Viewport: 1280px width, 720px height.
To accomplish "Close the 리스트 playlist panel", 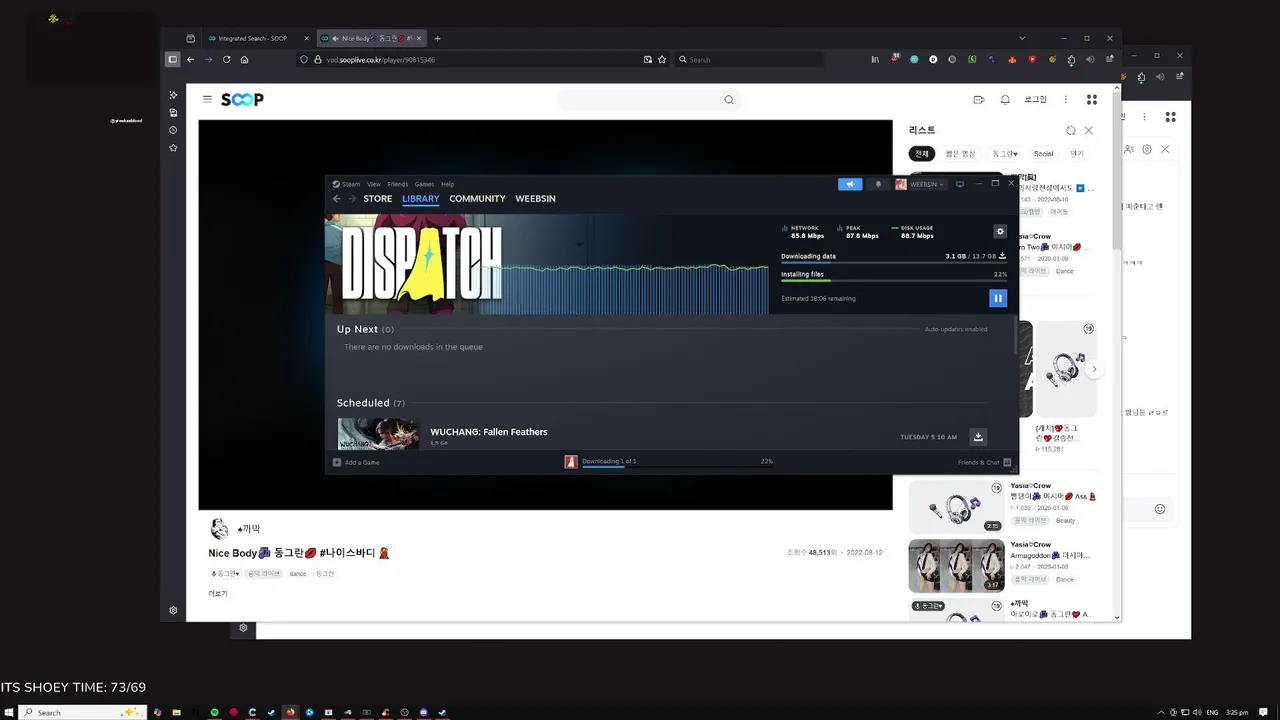I will (1089, 130).
